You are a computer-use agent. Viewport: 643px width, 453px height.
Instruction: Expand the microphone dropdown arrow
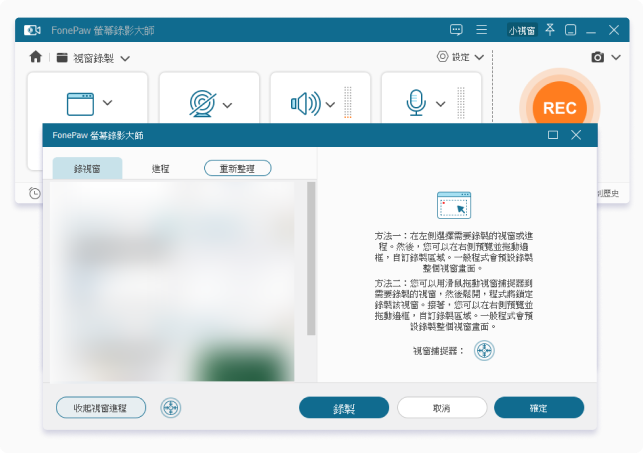click(x=440, y=104)
